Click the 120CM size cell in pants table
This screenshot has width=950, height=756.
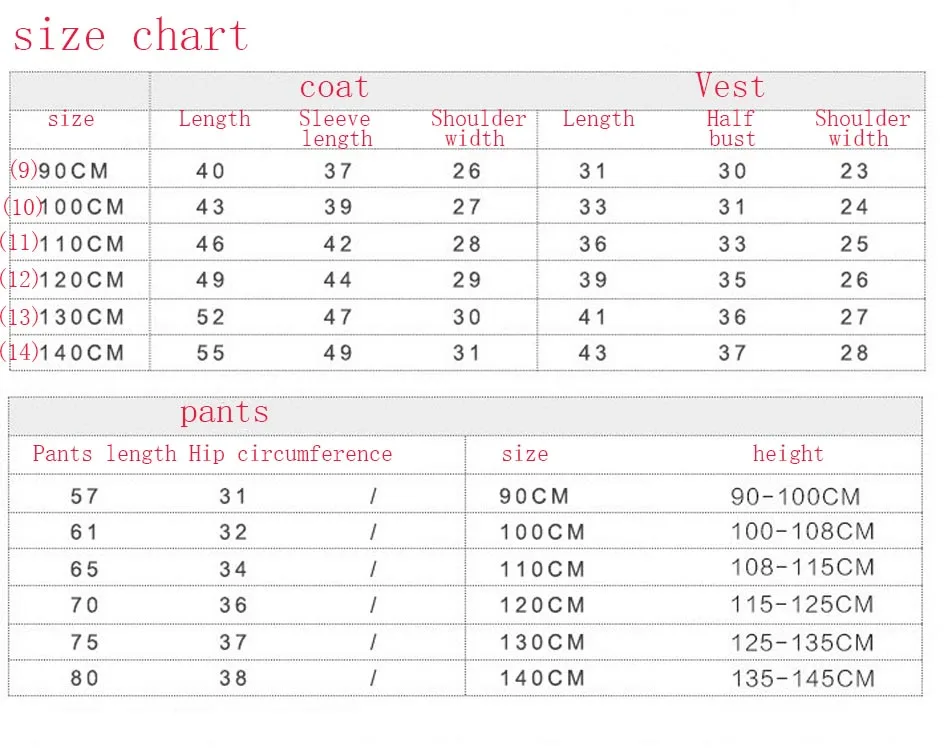(542, 605)
